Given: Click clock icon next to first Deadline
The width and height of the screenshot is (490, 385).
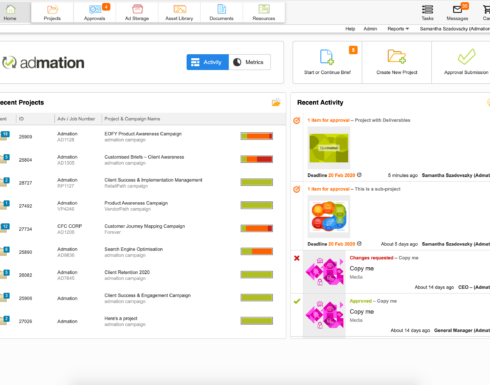Looking at the screenshot, I should pos(359,175).
